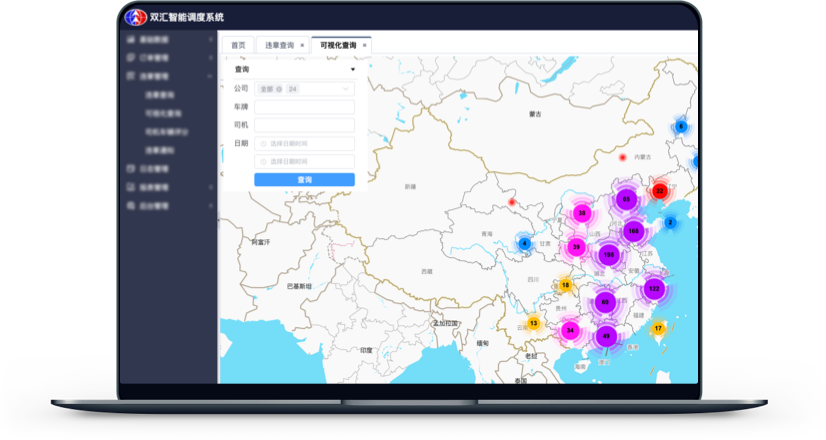Click the first 选择日期时间 date field
Viewport: 826px width, 440px height.
[304, 143]
